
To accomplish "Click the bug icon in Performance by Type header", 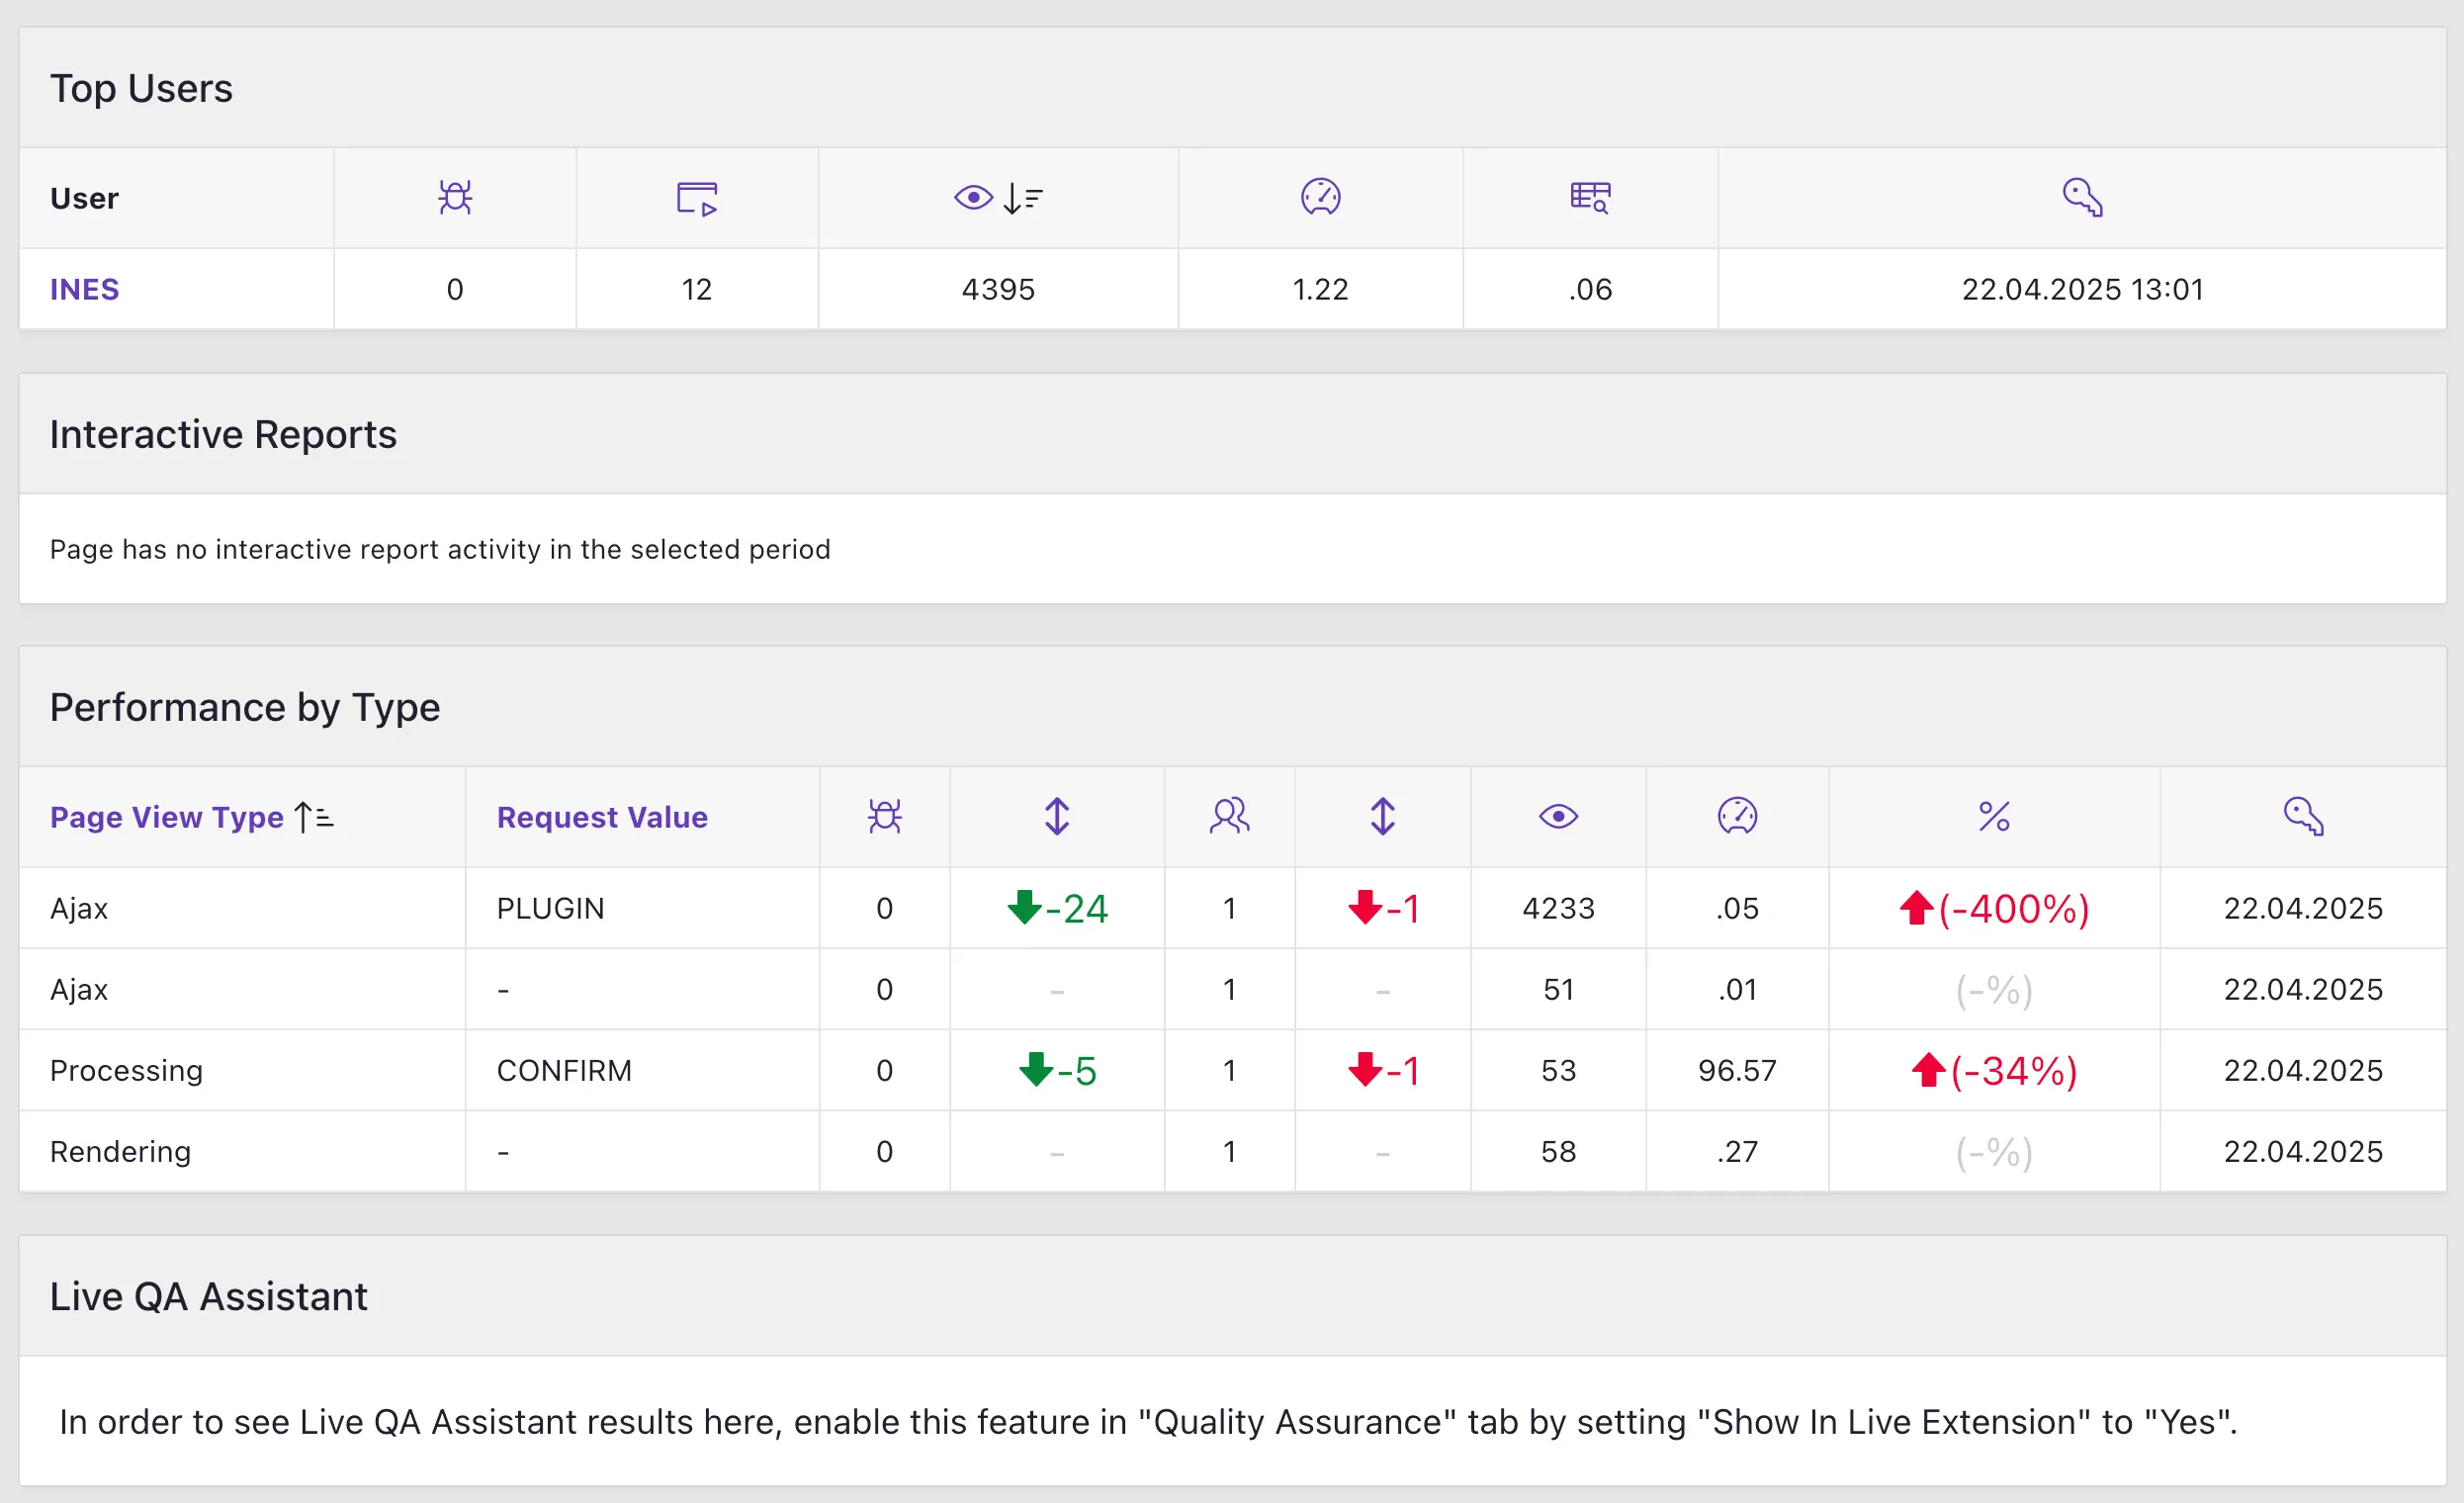I will coord(884,816).
